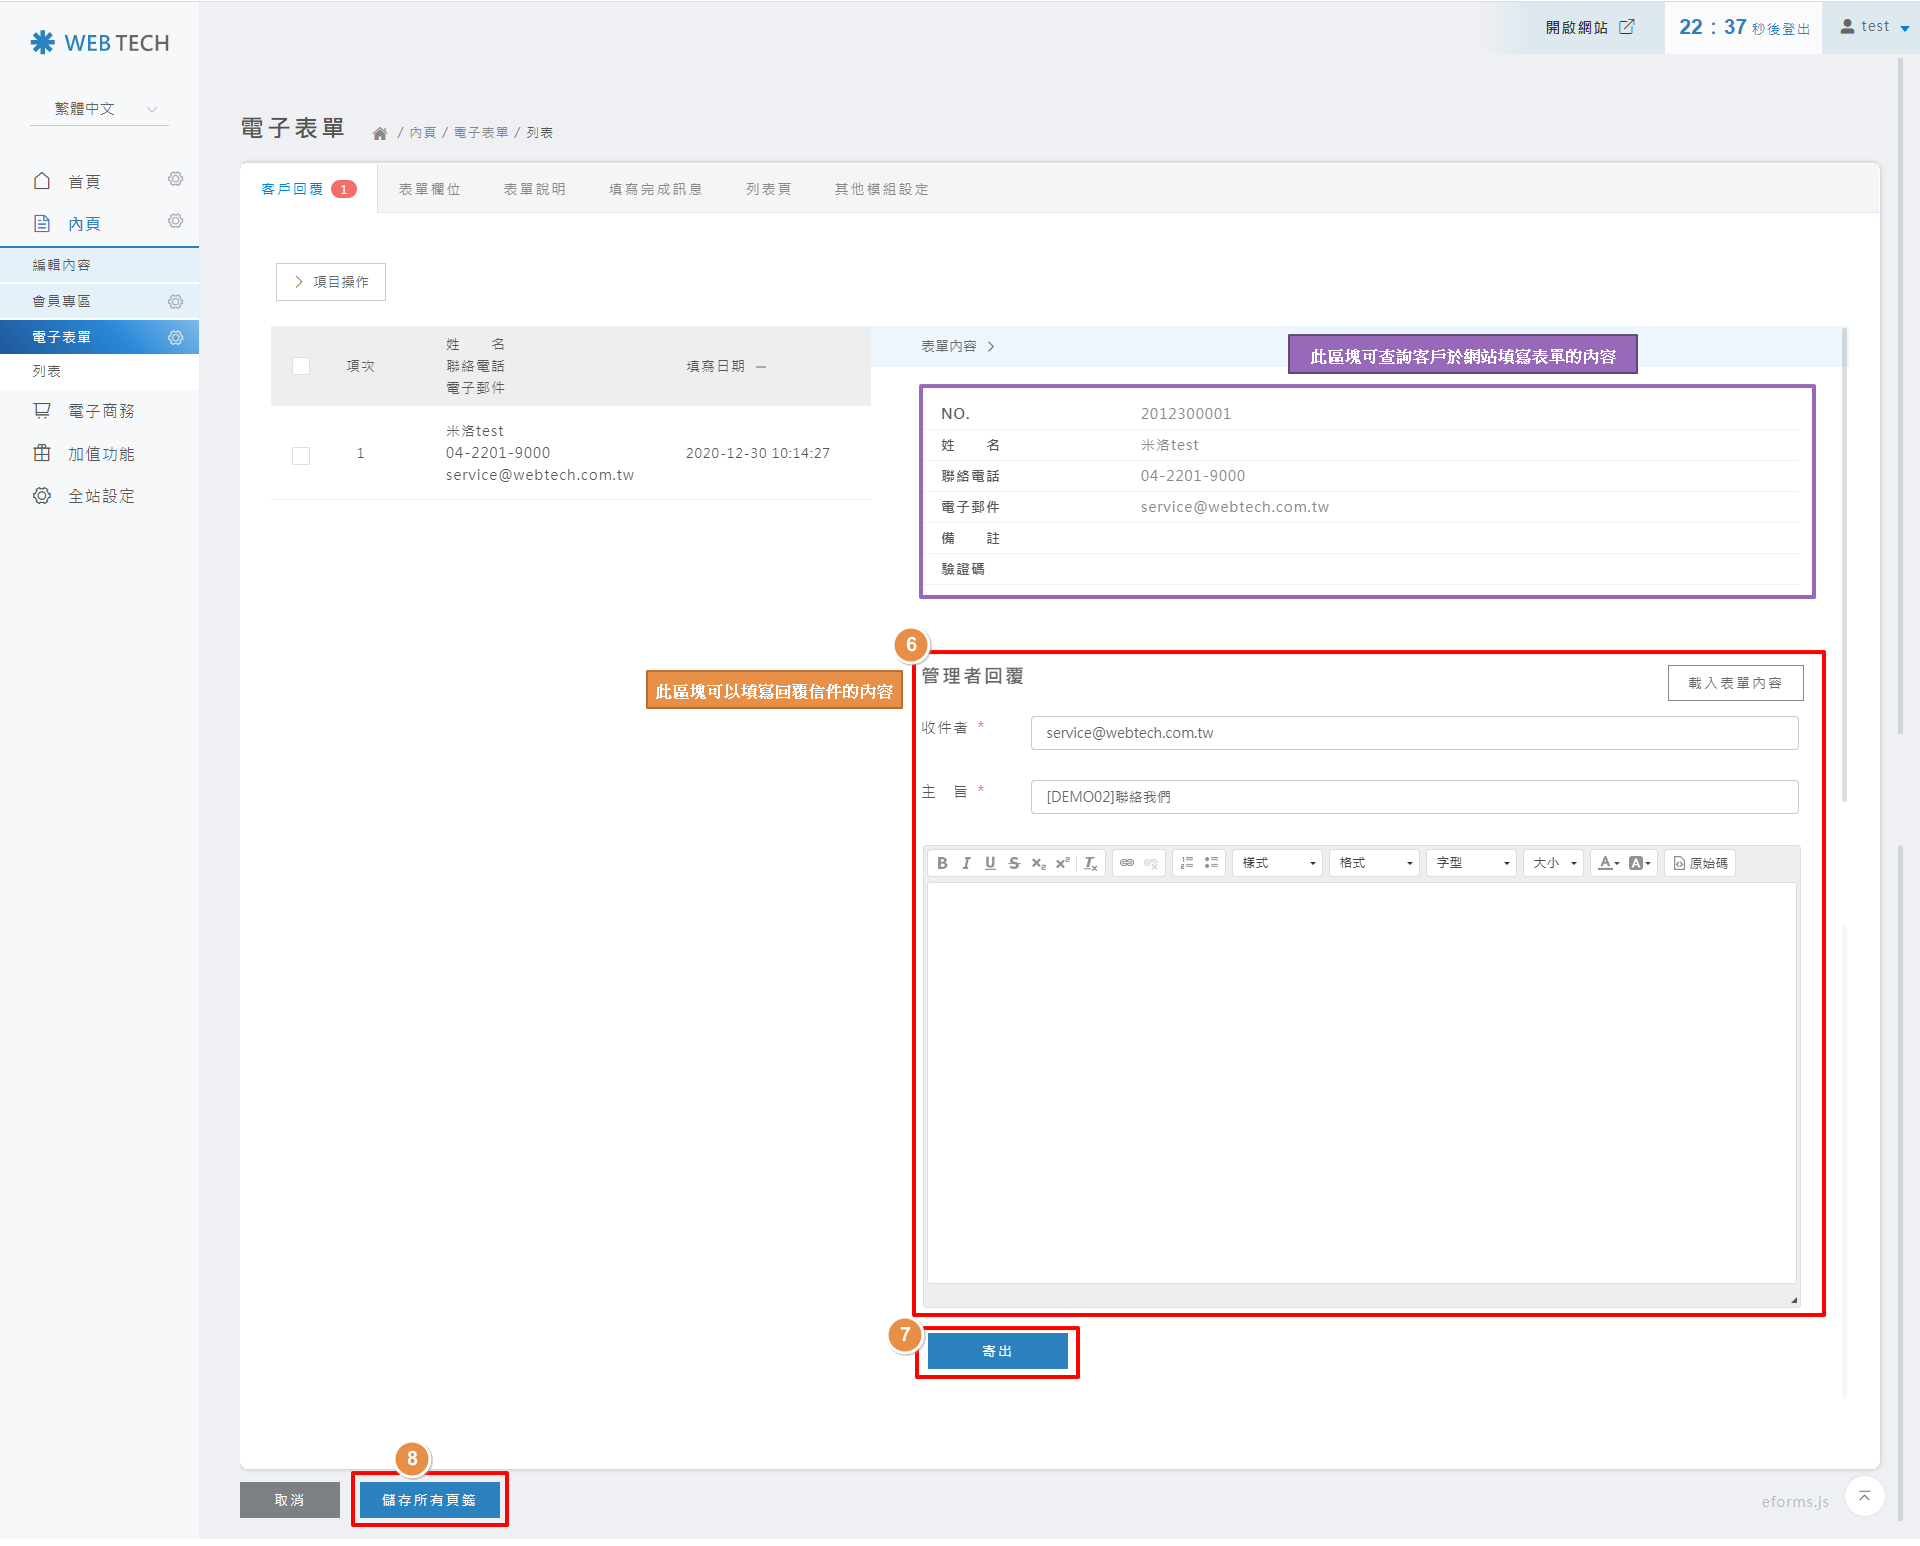This screenshot has height=1546, width=1920.
Task: Click the strikethrough icon
Action: click(x=1014, y=863)
